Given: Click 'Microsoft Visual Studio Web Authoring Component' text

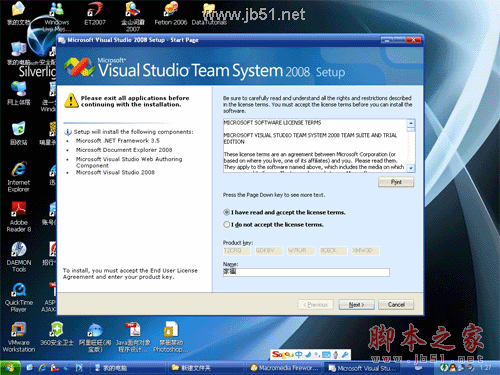Looking at the screenshot, I should click(x=129, y=162).
